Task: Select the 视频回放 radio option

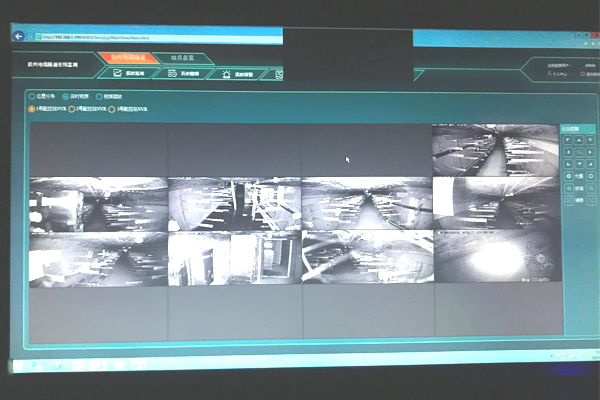Action: tap(101, 97)
